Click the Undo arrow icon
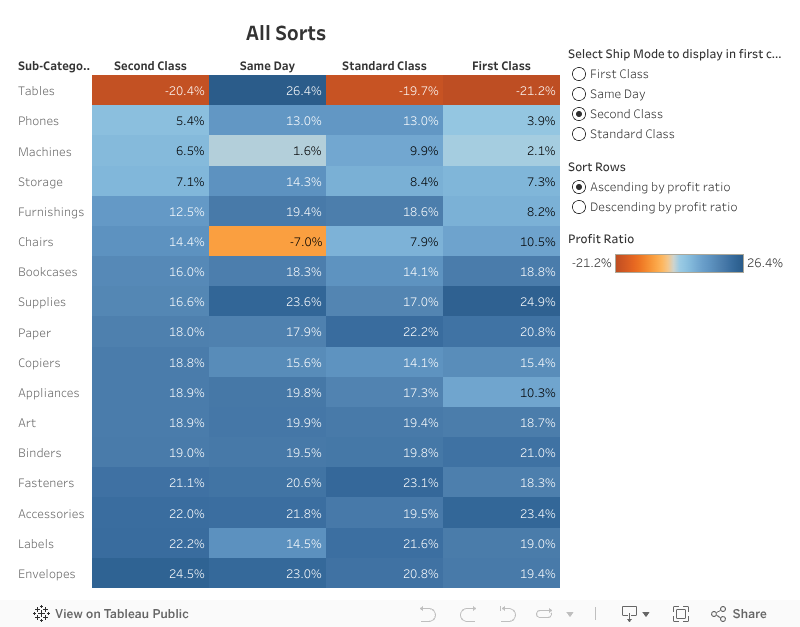800x627 pixels. click(428, 613)
